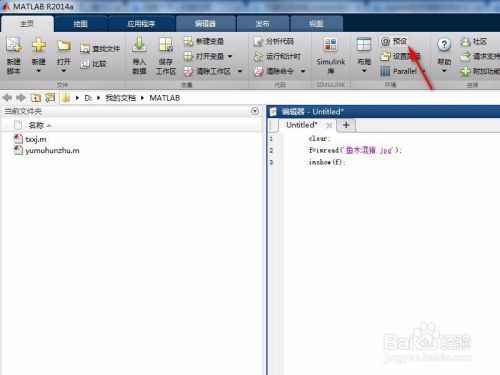Click Compare (比较) in file section

[94, 63]
